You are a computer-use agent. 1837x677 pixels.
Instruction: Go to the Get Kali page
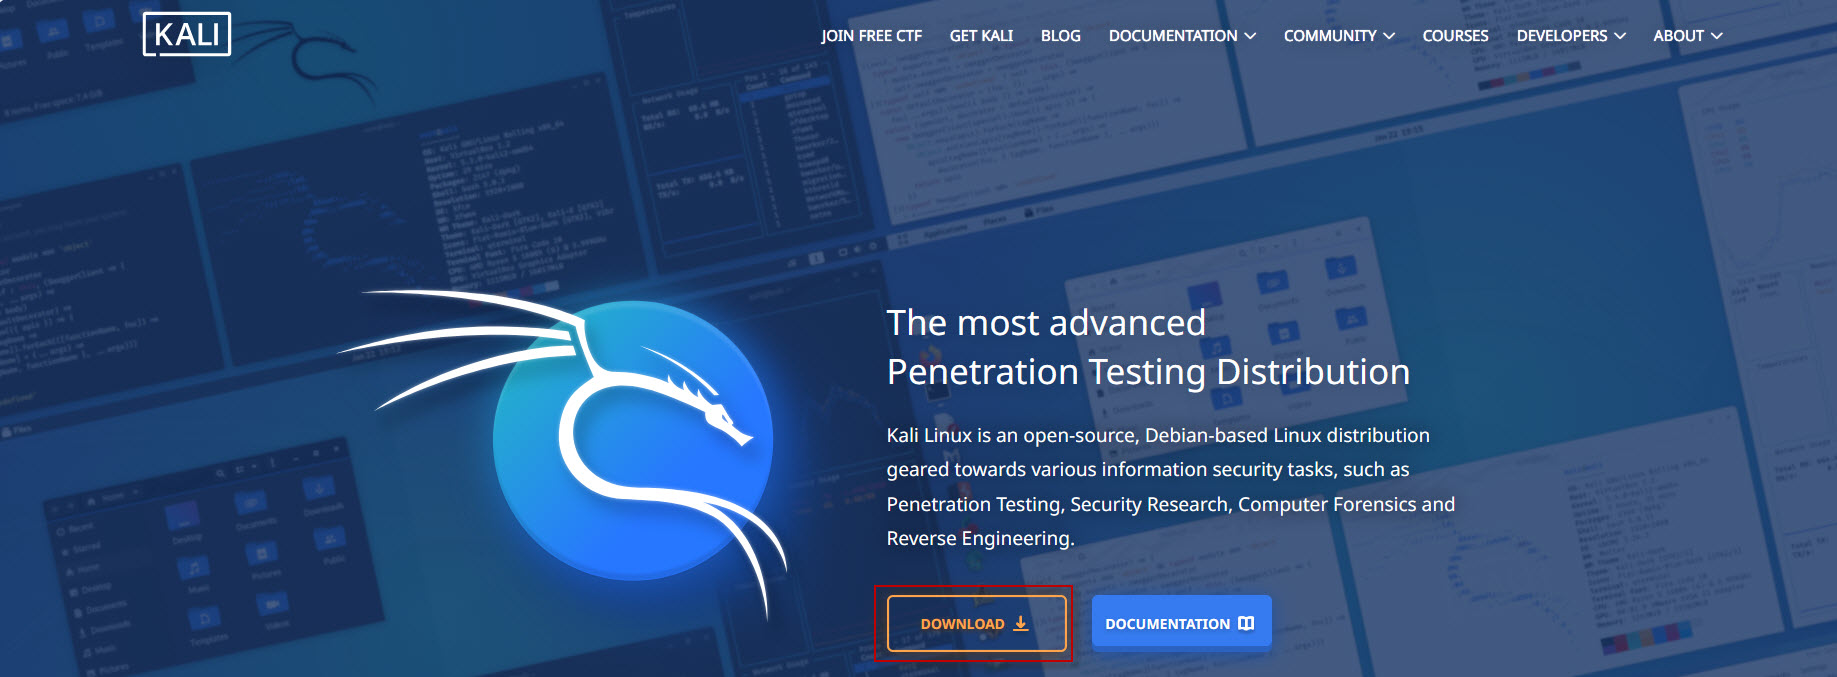tap(981, 36)
